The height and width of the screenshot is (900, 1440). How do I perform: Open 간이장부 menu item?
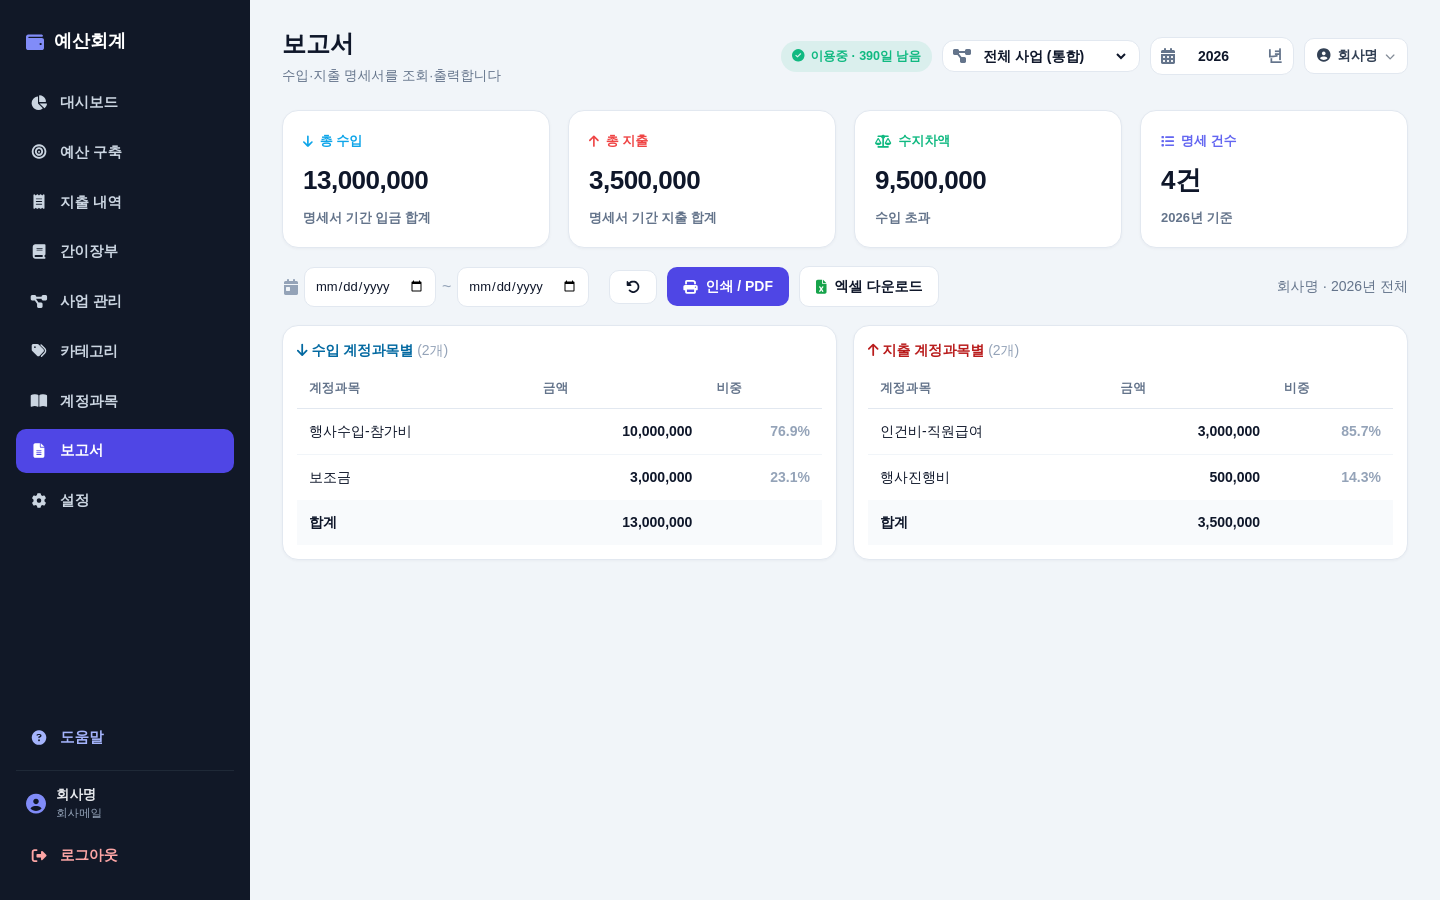(x=125, y=251)
